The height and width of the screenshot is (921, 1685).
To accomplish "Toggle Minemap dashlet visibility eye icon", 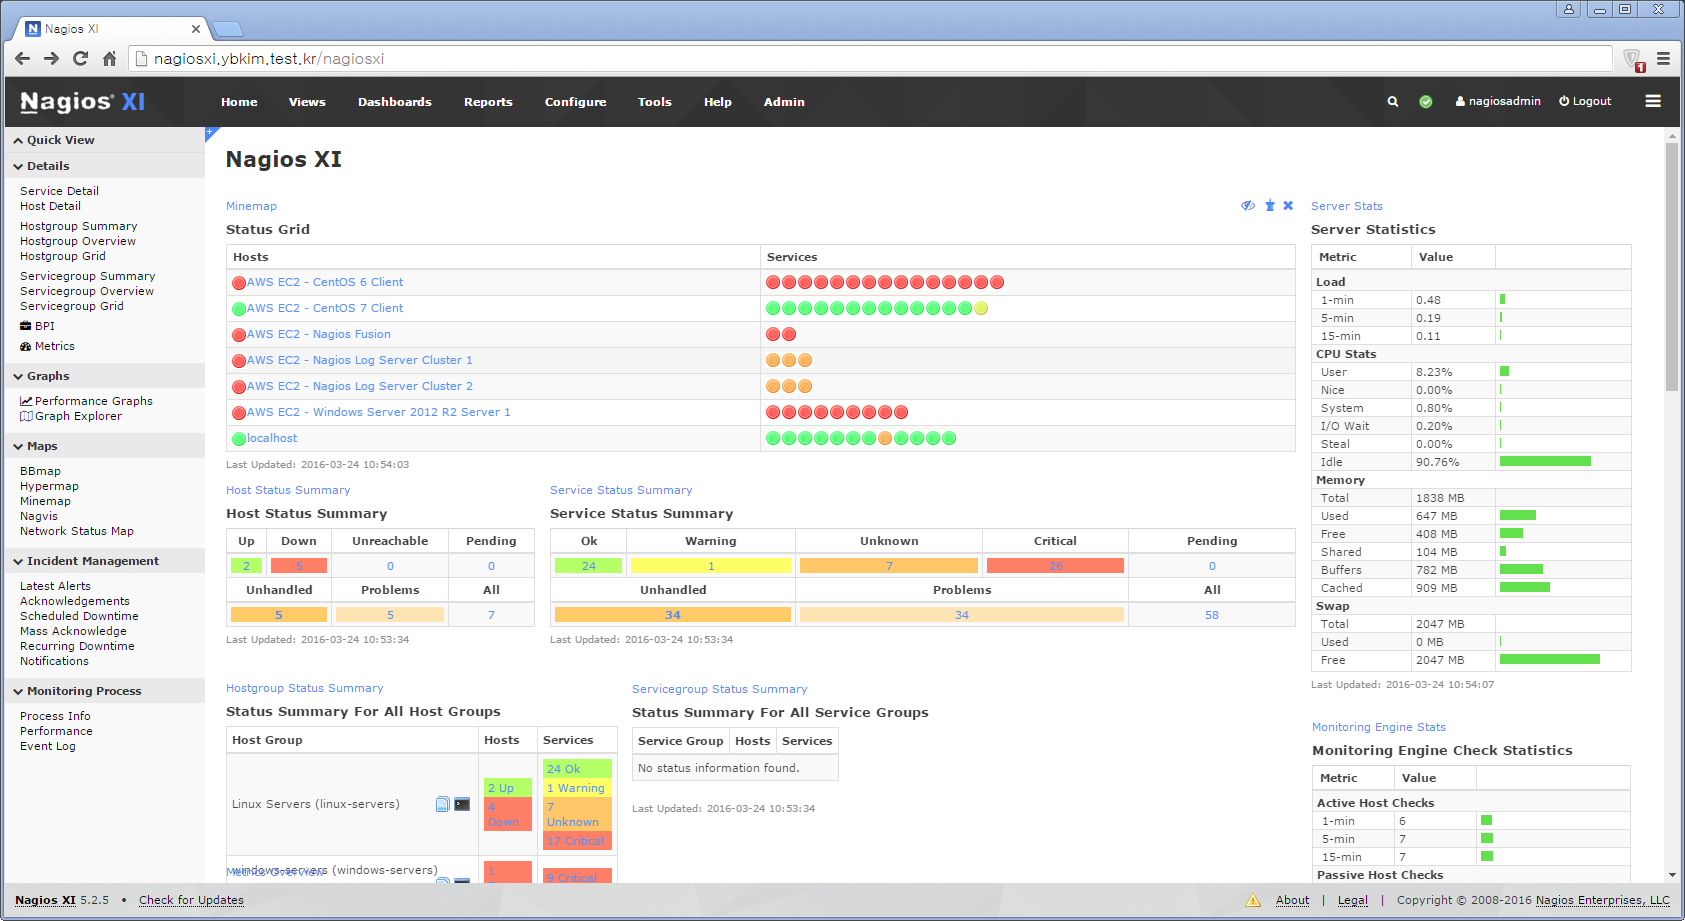I will [1248, 205].
